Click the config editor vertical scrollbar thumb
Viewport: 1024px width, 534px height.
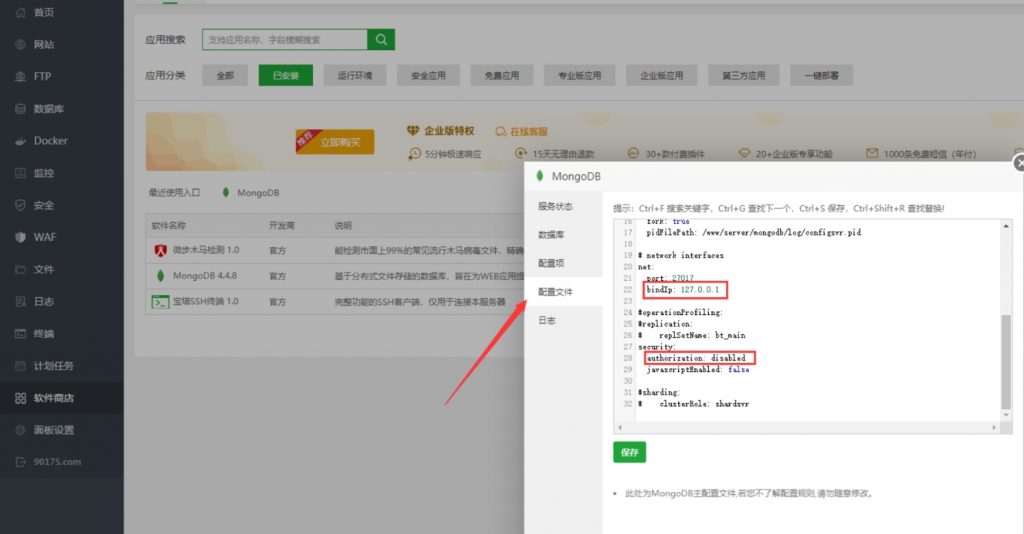click(x=1006, y=361)
